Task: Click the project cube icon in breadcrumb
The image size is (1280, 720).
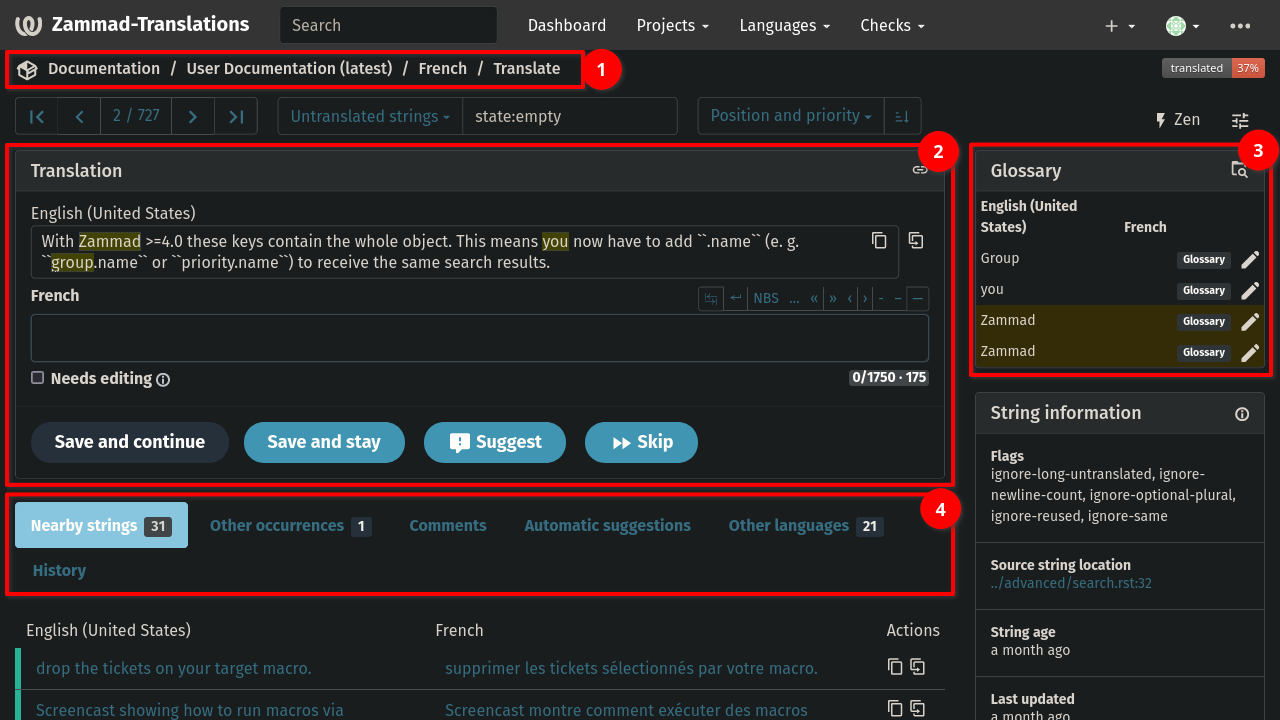Action: pyautogui.click(x=27, y=69)
